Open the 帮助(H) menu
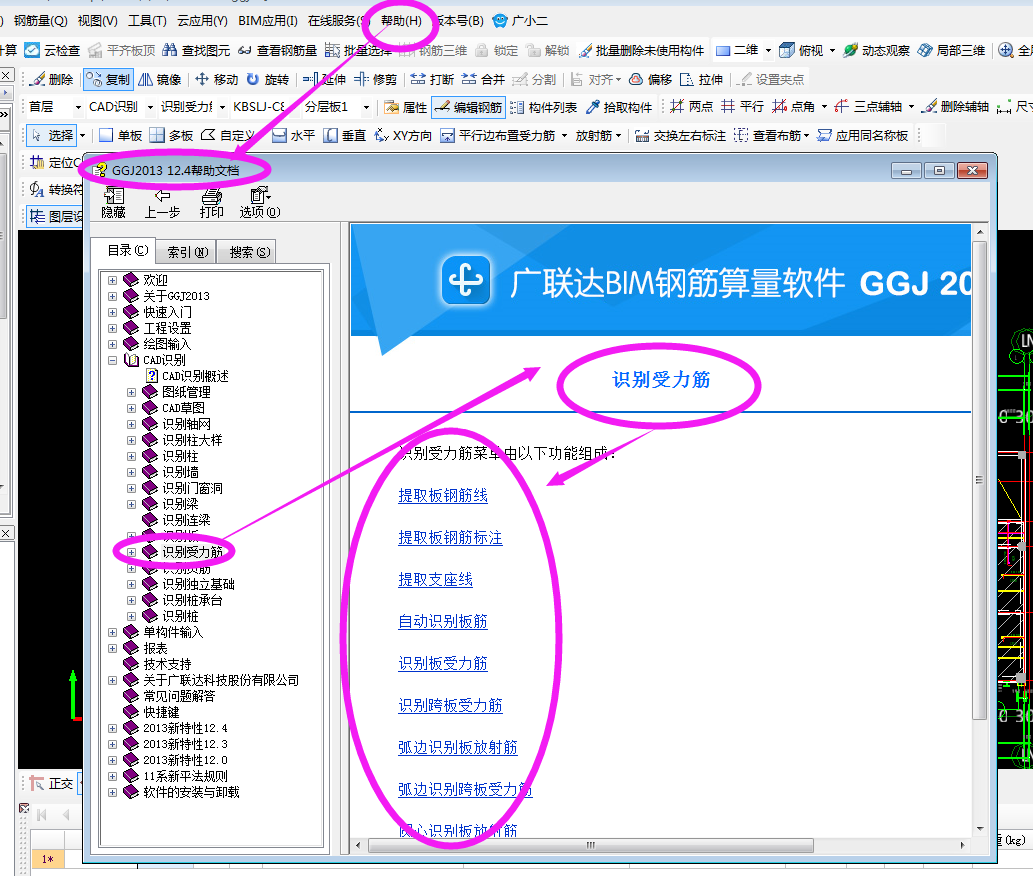 coord(401,20)
